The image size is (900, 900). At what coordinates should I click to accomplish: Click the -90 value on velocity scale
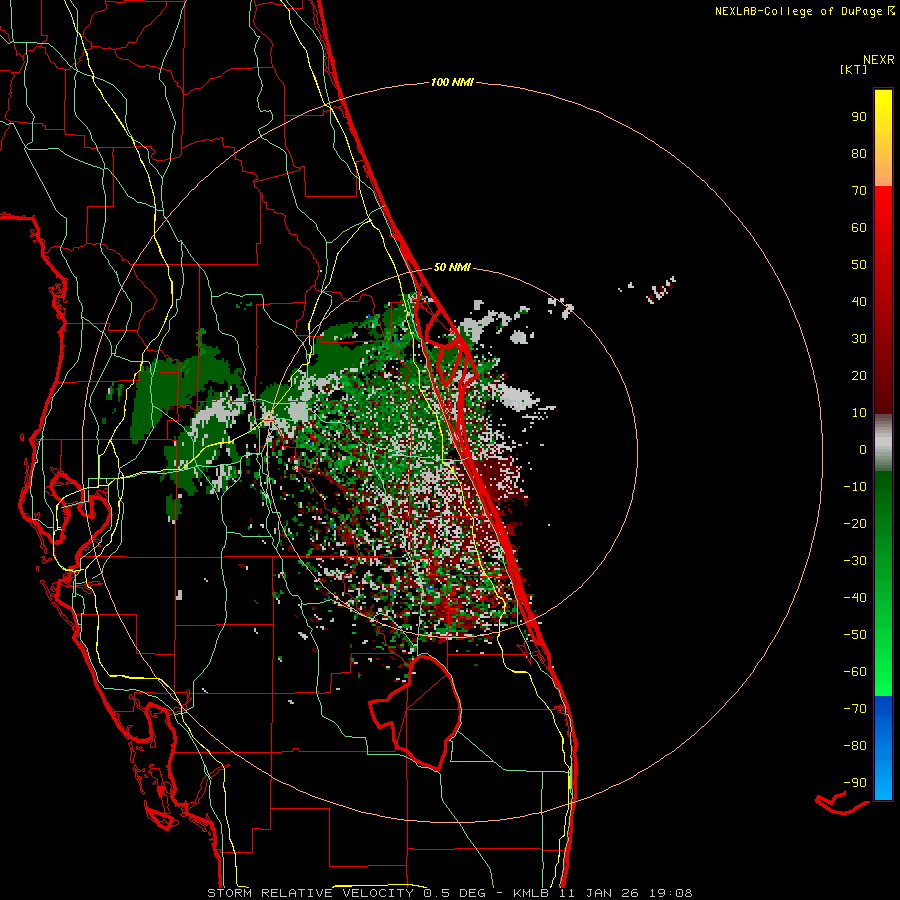click(855, 783)
